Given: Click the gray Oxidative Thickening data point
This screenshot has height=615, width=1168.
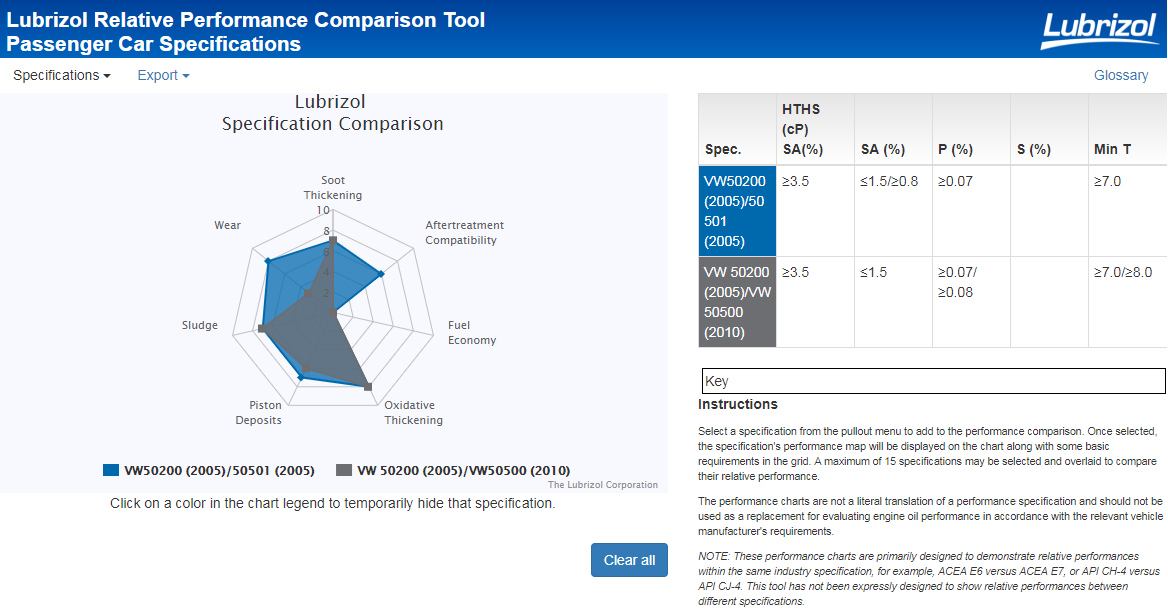Looking at the screenshot, I should [x=367, y=386].
